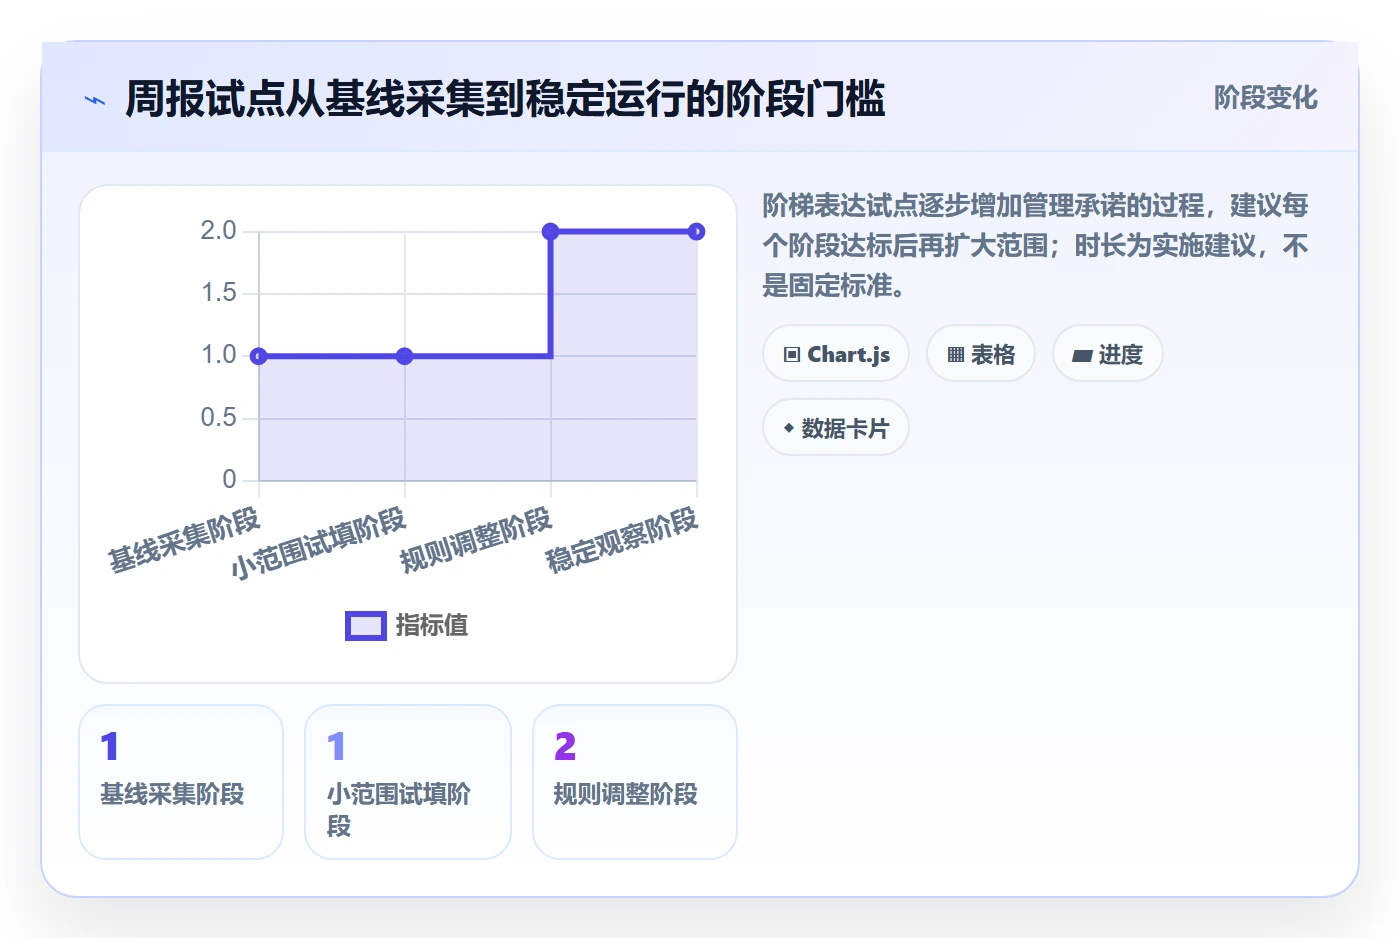
Task: Select the 进度 tag chip
Action: (1108, 354)
